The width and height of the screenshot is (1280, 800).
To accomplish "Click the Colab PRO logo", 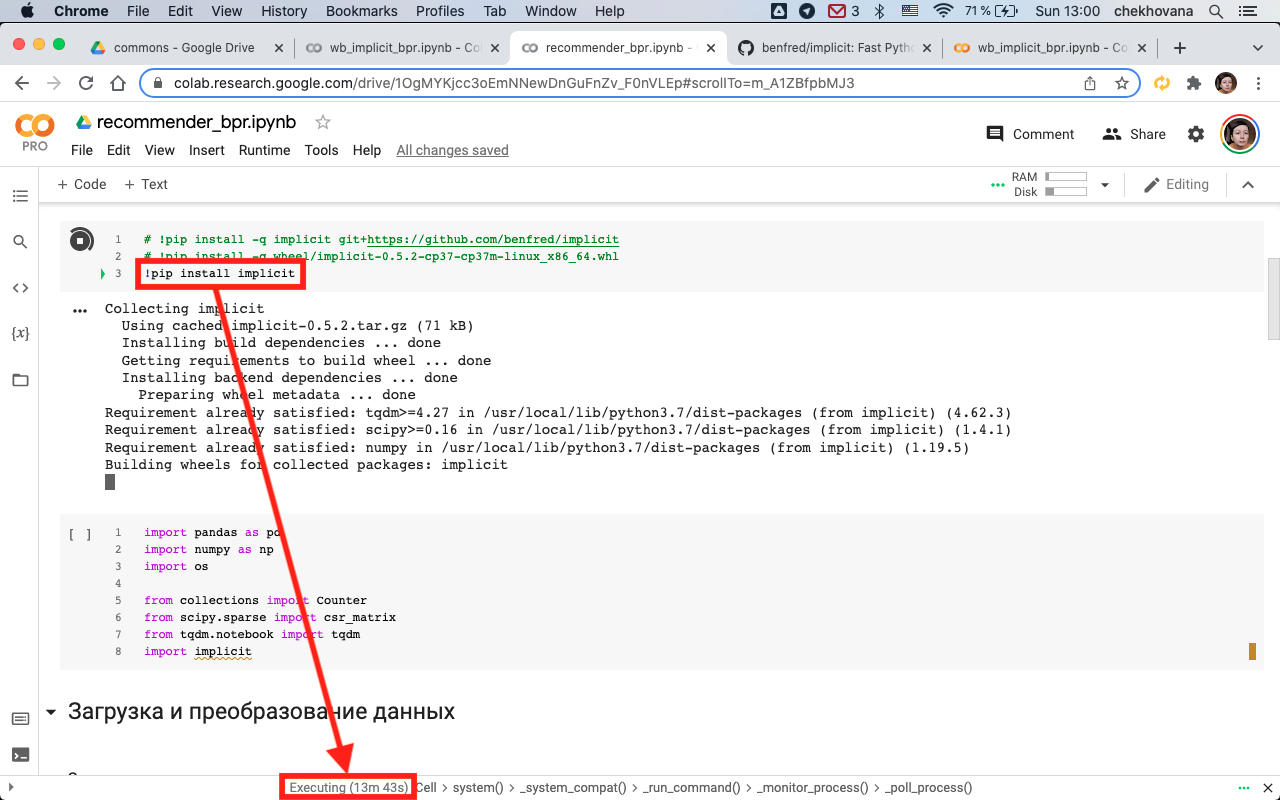I will click(35, 132).
